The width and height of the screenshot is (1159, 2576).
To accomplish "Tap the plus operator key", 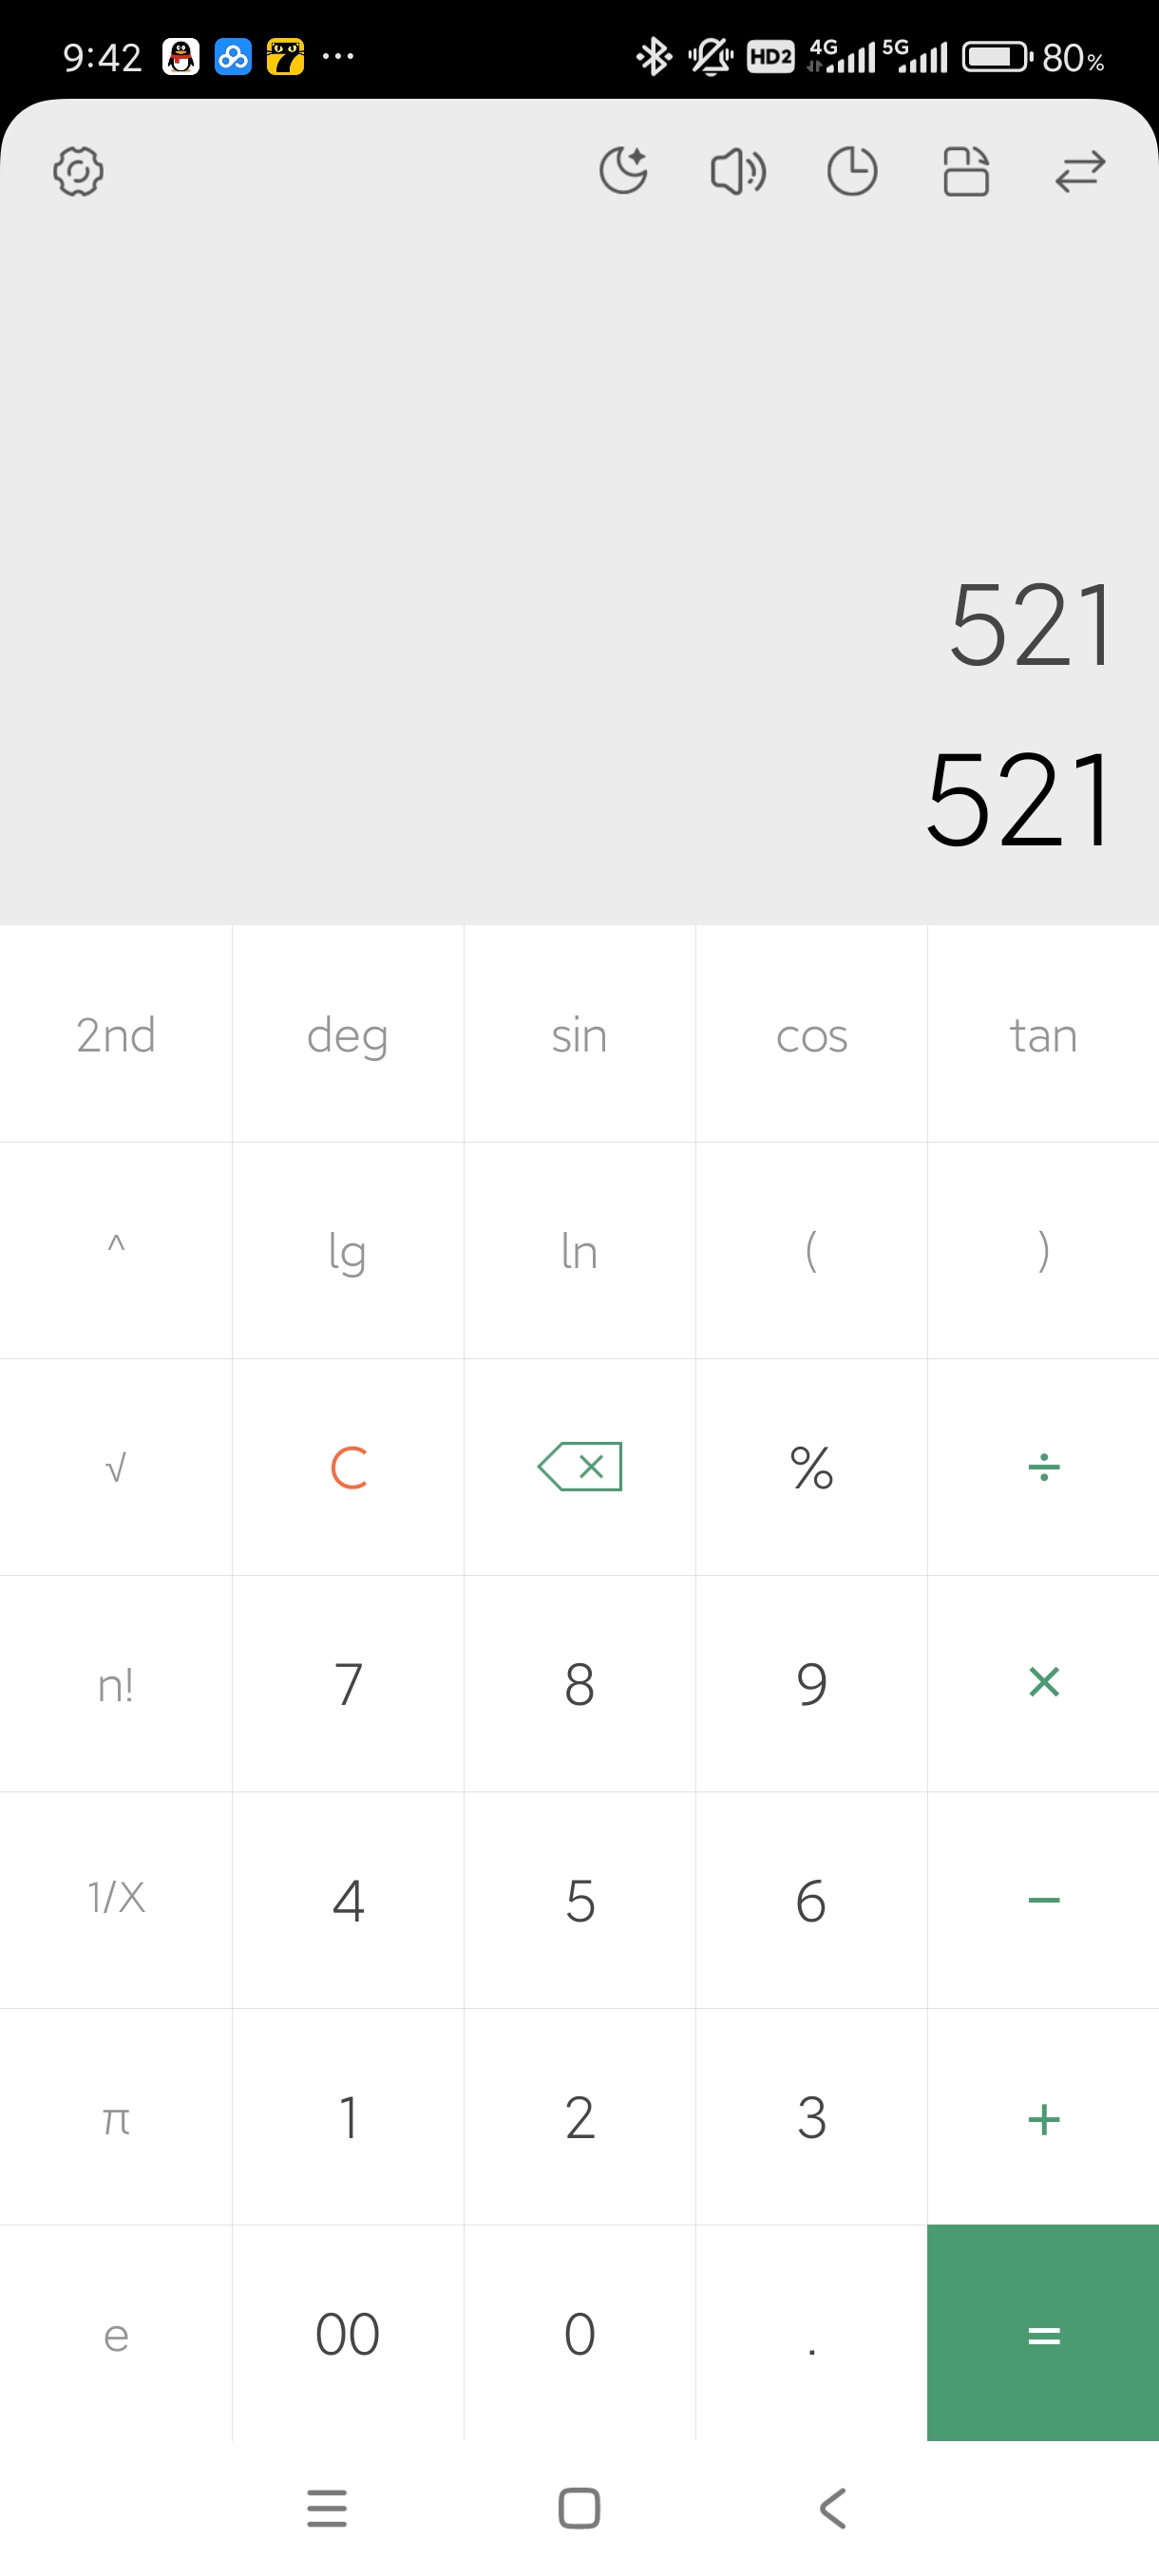I will tap(1043, 2116).
